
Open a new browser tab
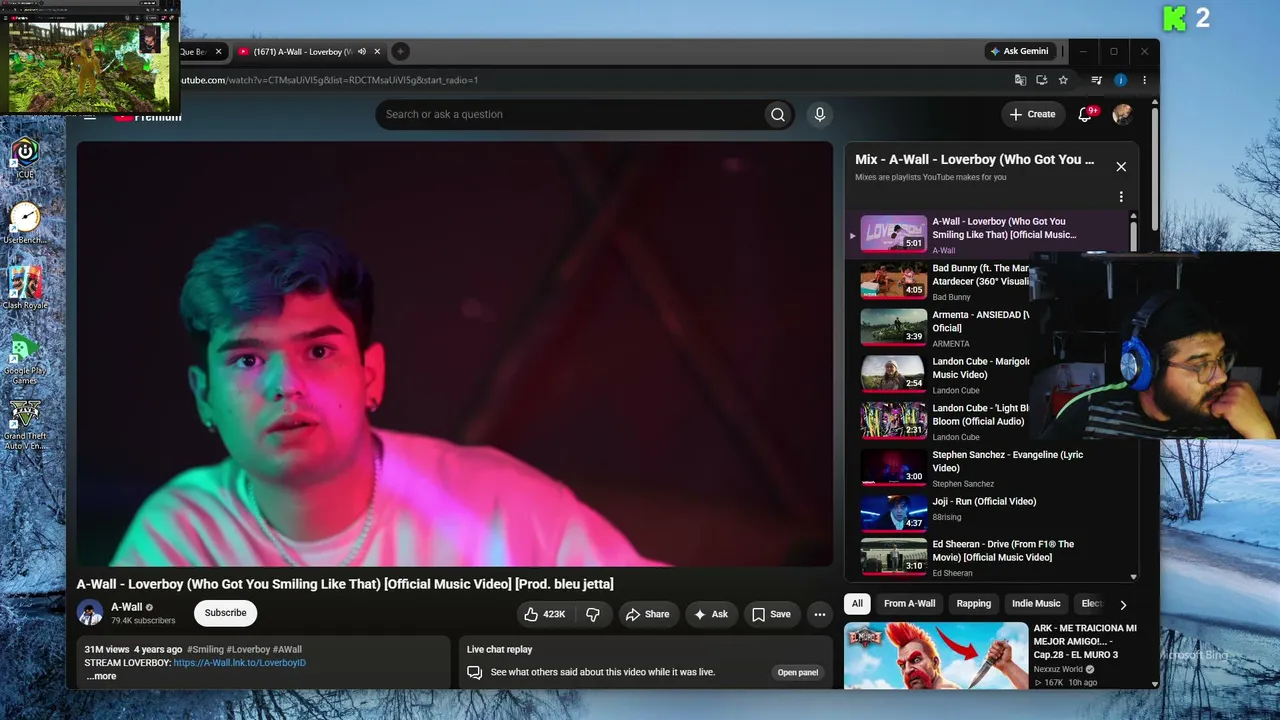pyautogui.click(x=400, y=51)
